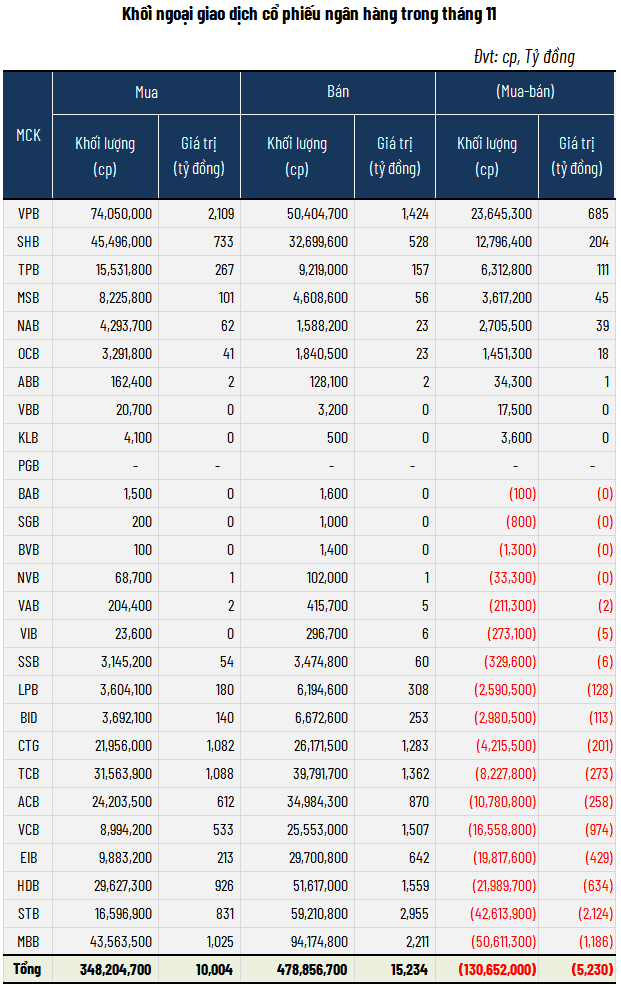
Task: Select the SHB ticker cell
Action: pyautogui.click(x=28, y=241)
